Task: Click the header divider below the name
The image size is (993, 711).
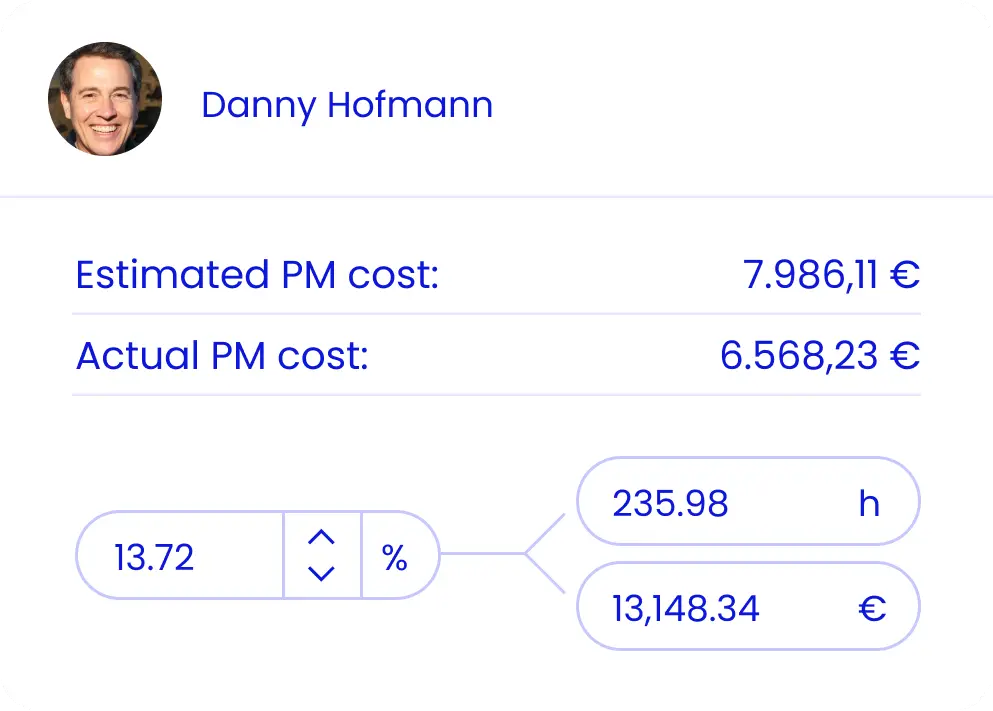Action: point(496,197)
